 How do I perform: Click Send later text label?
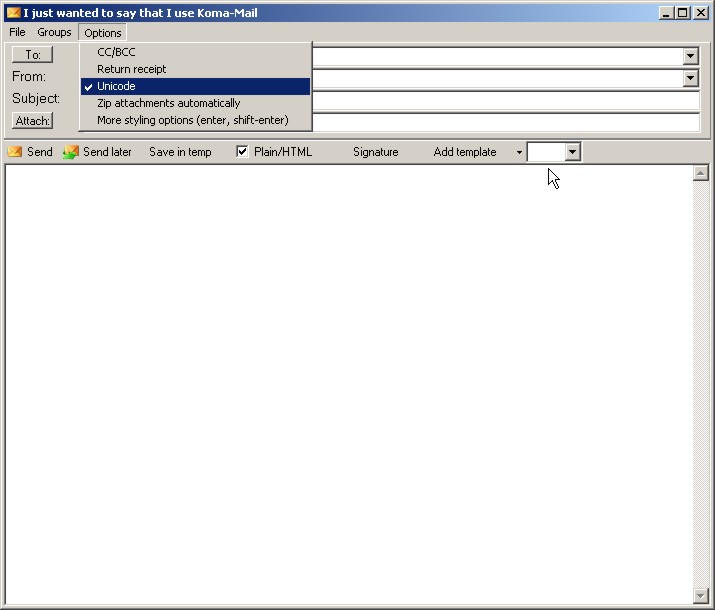tap(107, 152)
